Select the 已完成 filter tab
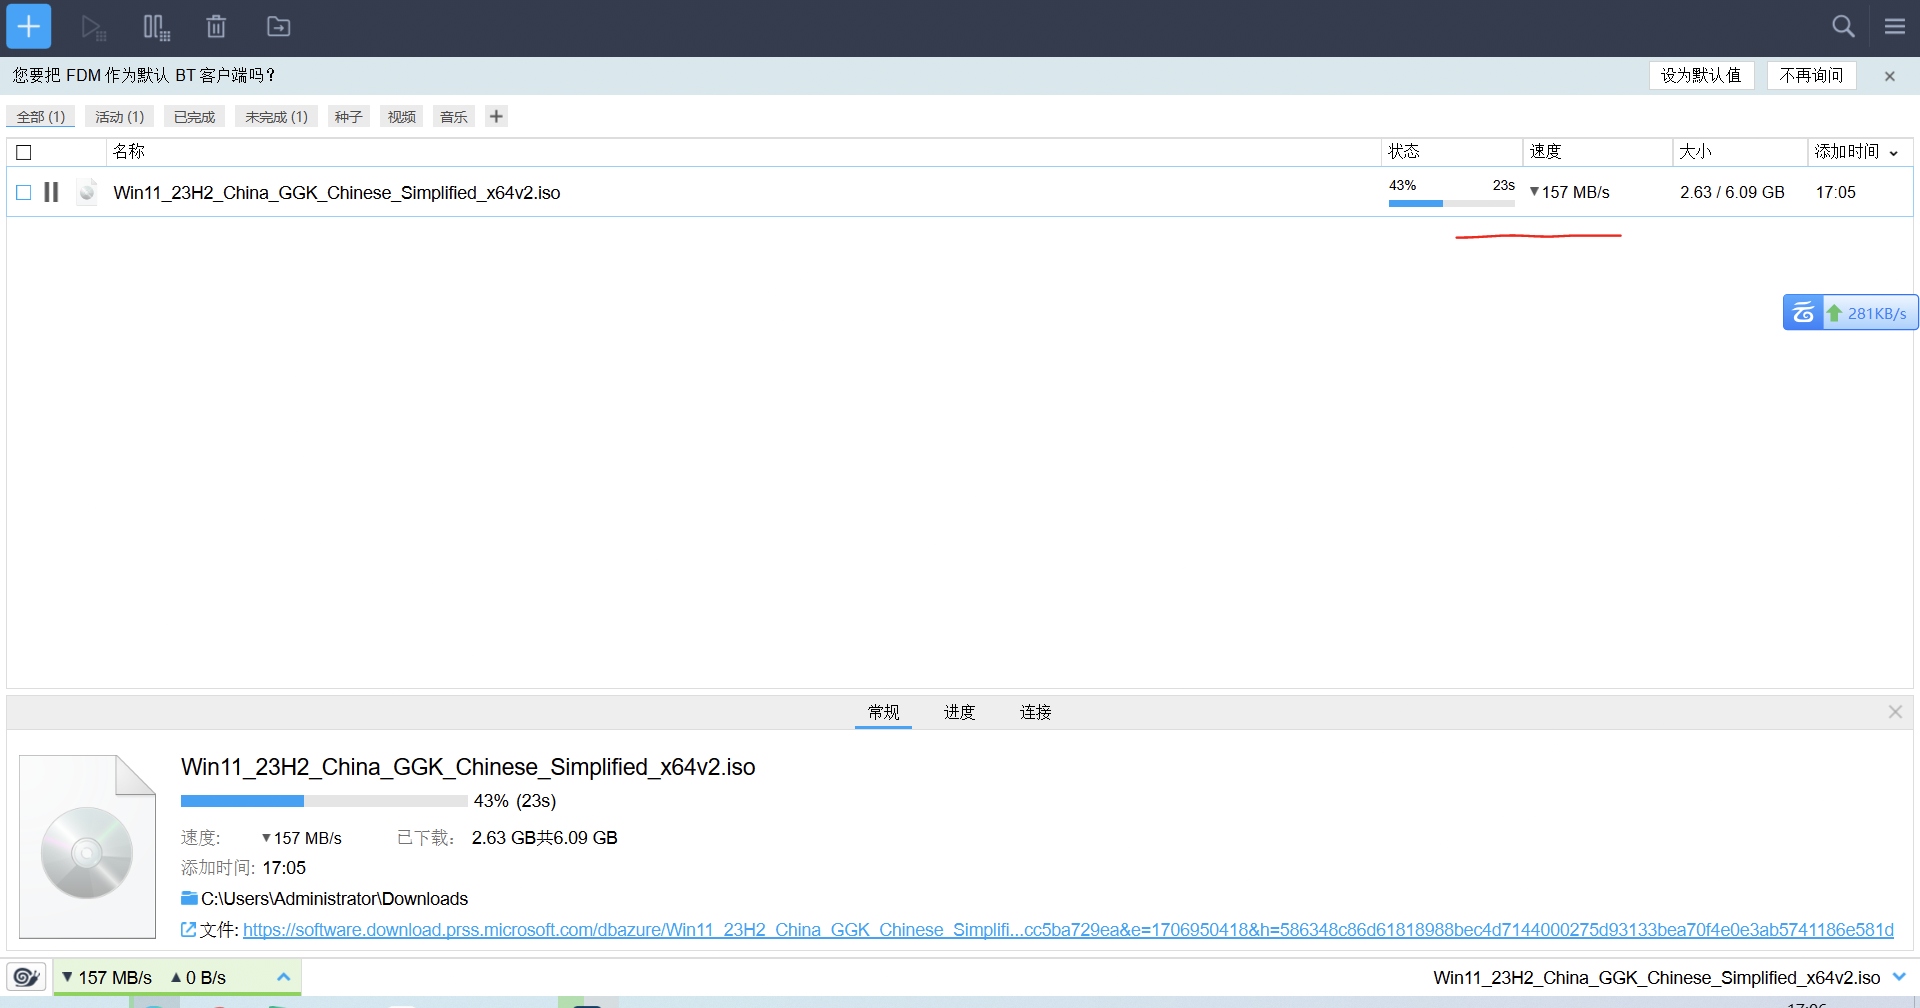Viewport: 1920px width, 1008px height. pos(194,117)
